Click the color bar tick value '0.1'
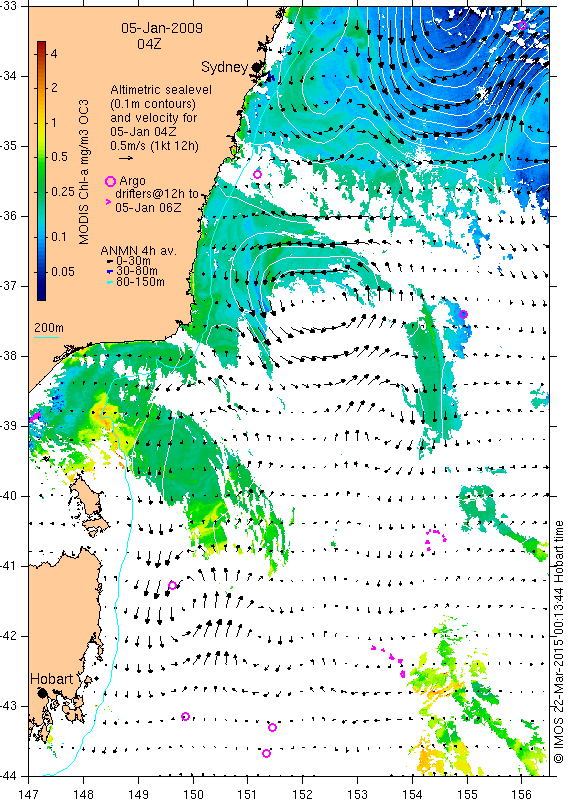 coord(60,237)
